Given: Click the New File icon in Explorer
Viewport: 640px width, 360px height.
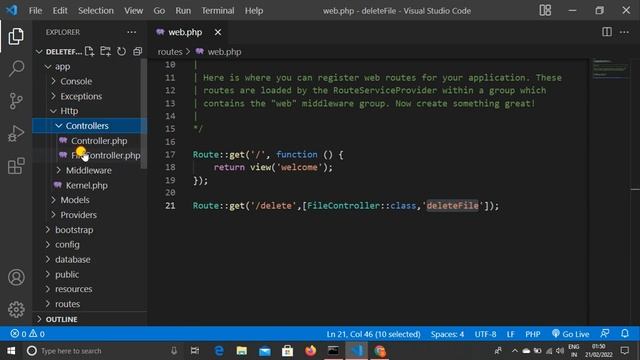Looking at the screenshot, I should tap(89, 51).
